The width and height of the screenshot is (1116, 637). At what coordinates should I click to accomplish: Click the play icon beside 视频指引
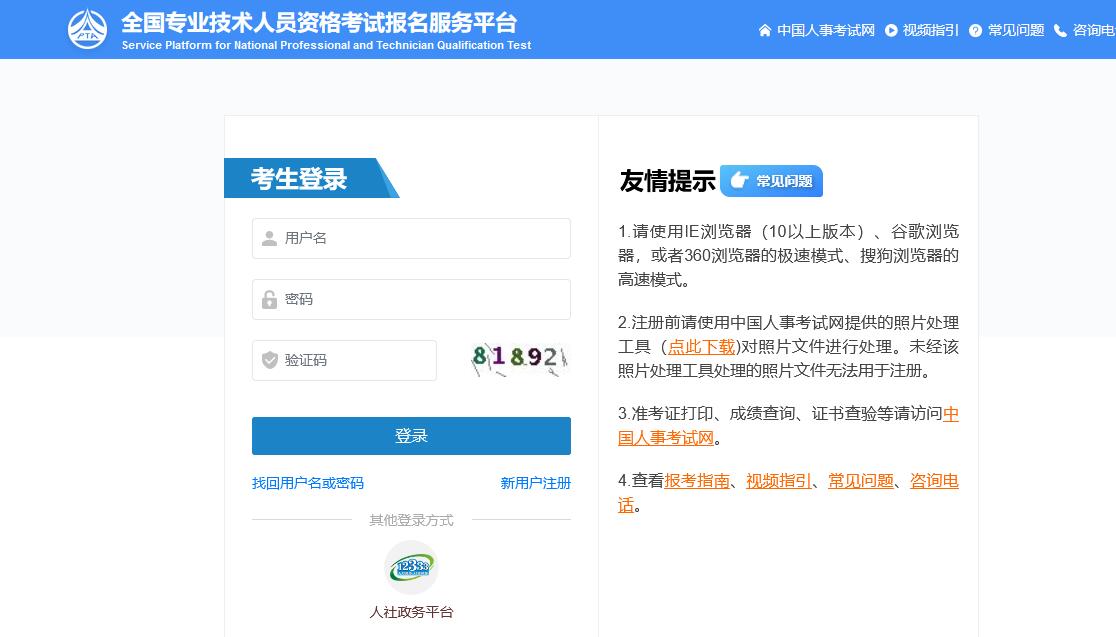pos(891,31)
